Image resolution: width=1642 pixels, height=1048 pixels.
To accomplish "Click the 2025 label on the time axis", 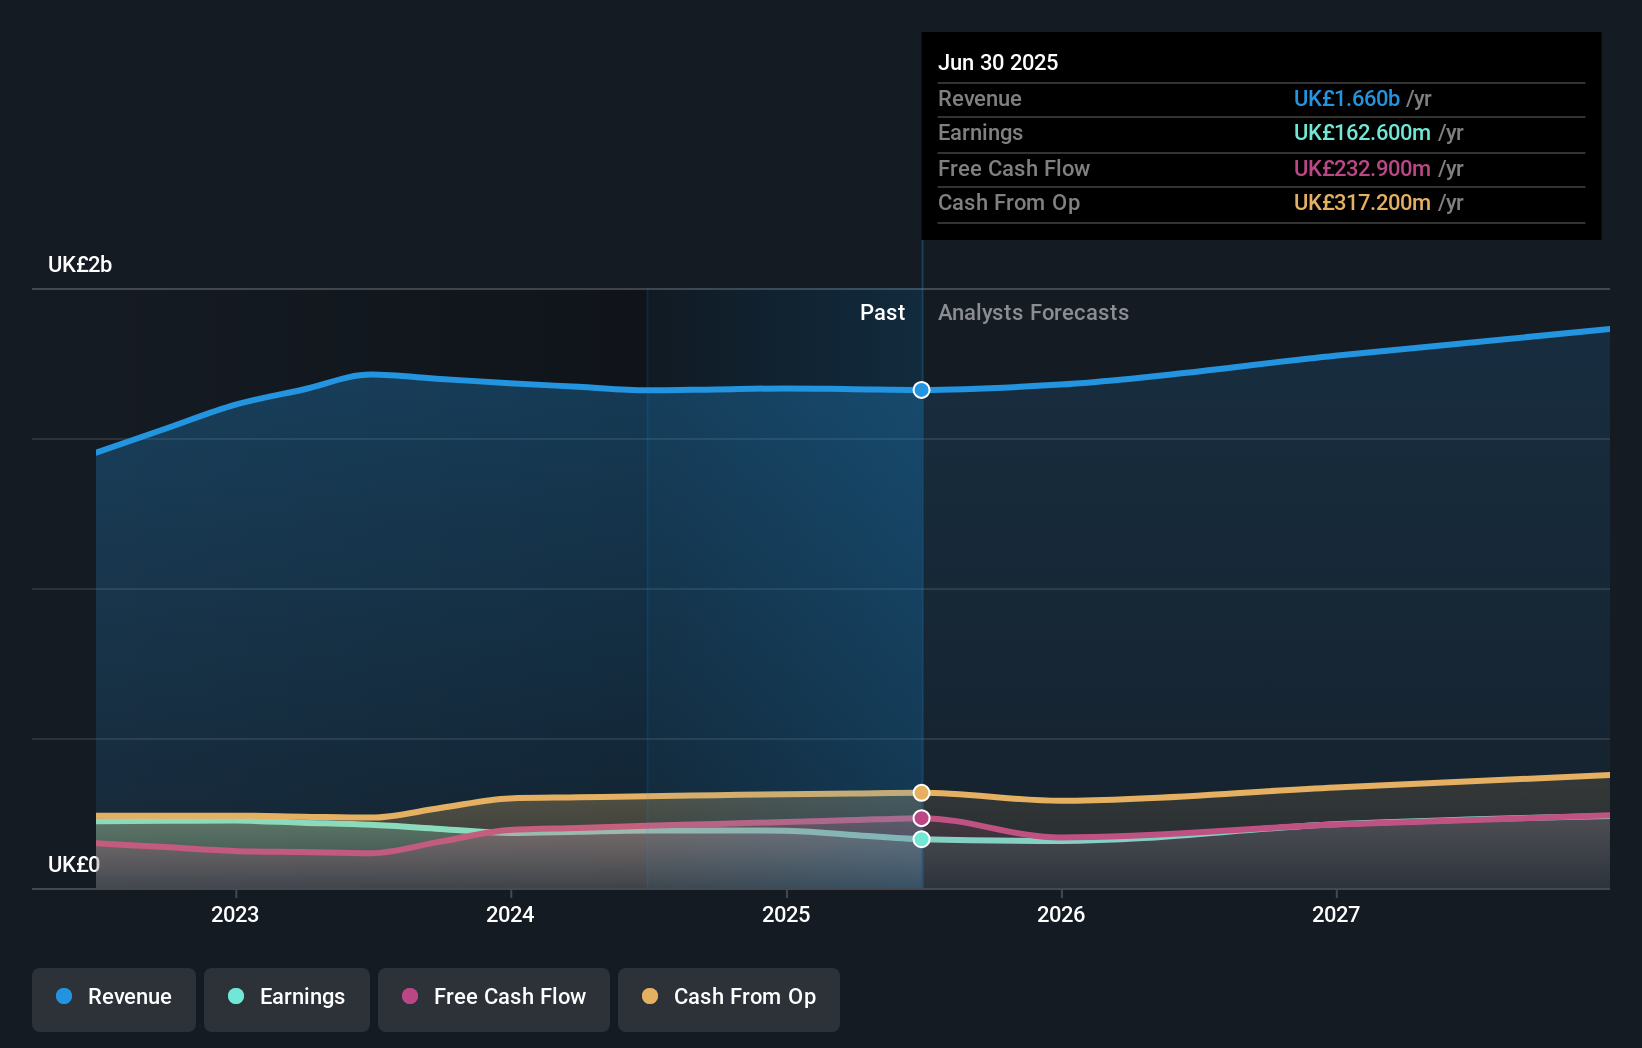I will [787, 913].
